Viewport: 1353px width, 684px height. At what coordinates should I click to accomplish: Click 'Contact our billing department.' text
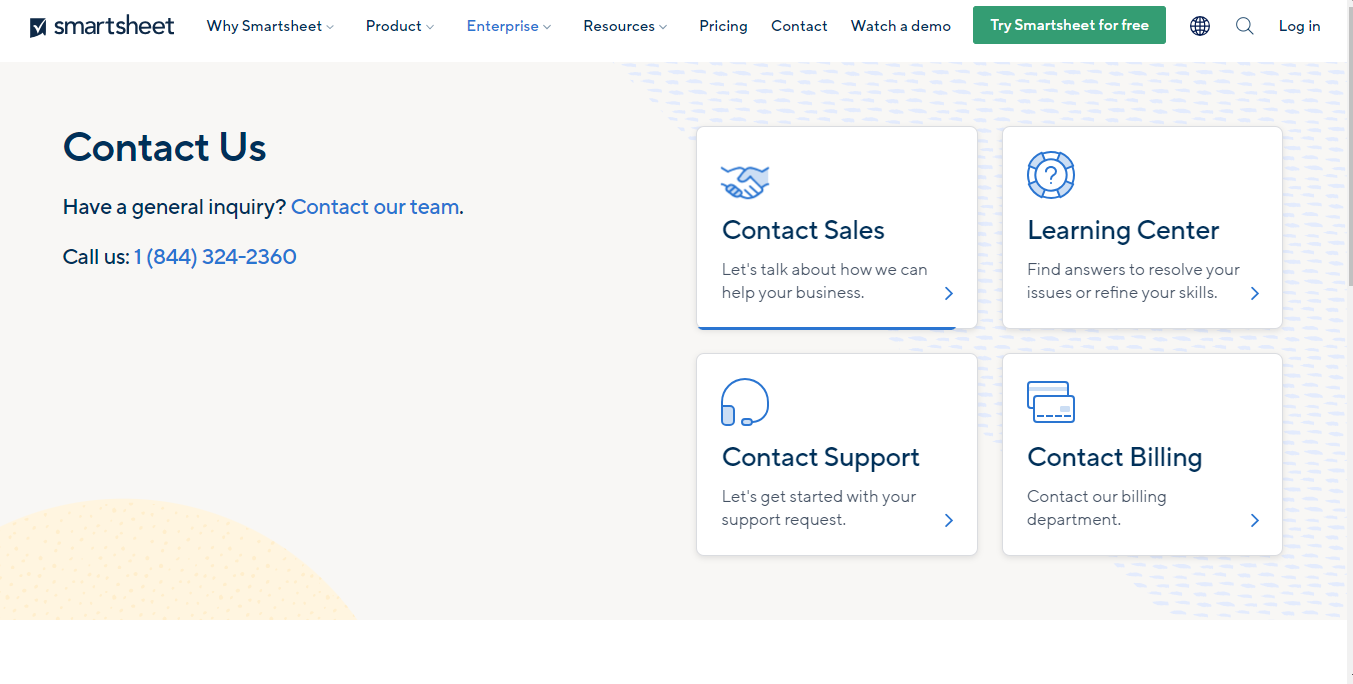pos(1097,508)
